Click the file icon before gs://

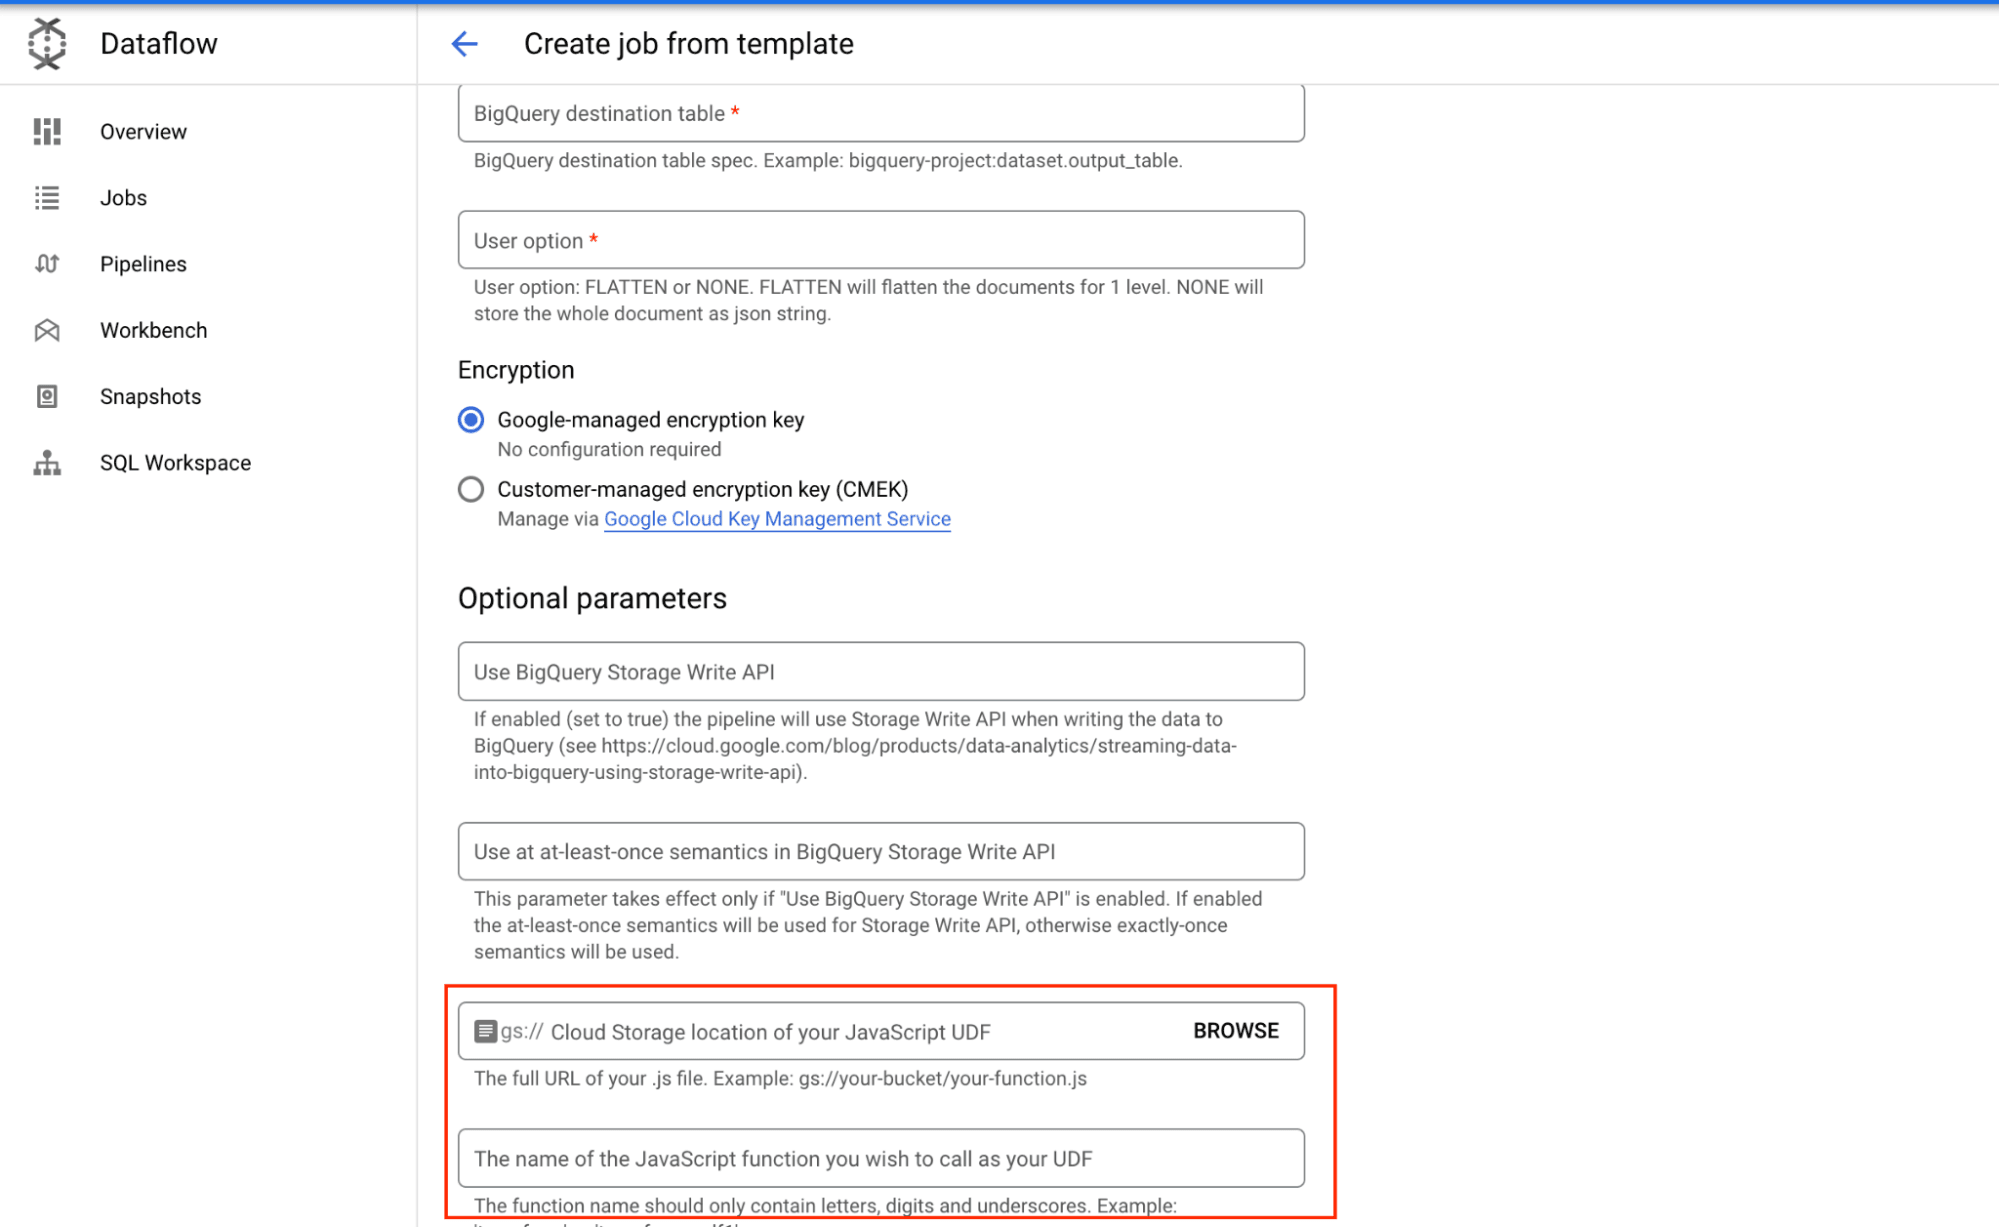click(x=485, y=1031)
